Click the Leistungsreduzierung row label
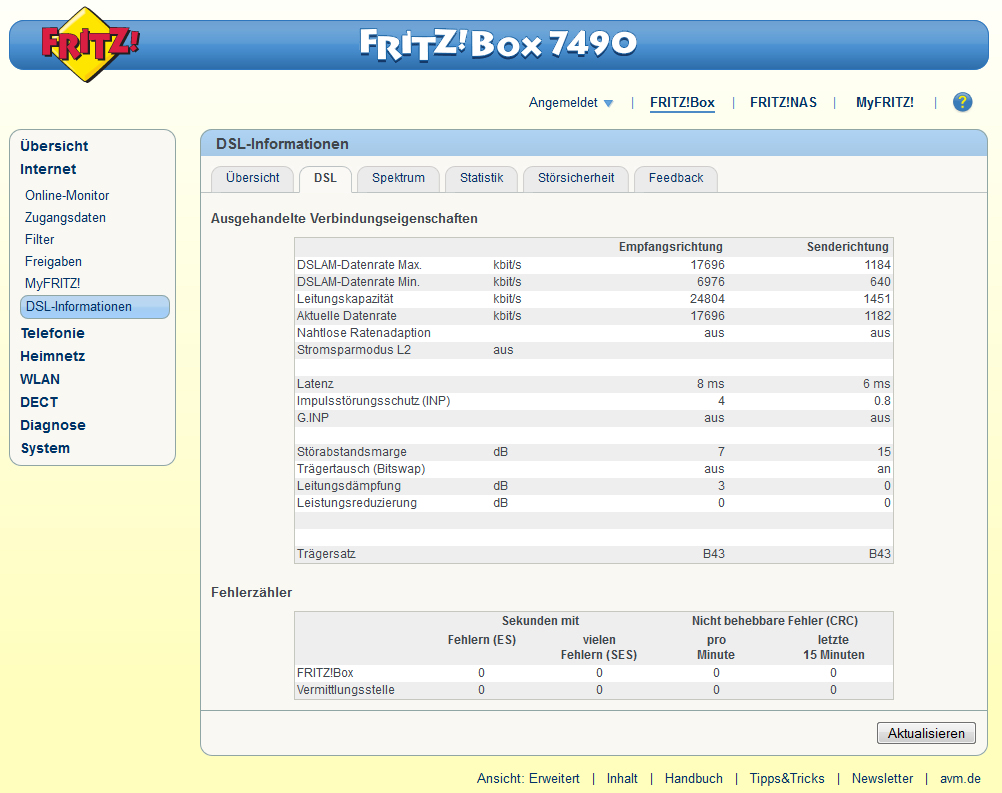1002x793 pixels. pos(357,503)
